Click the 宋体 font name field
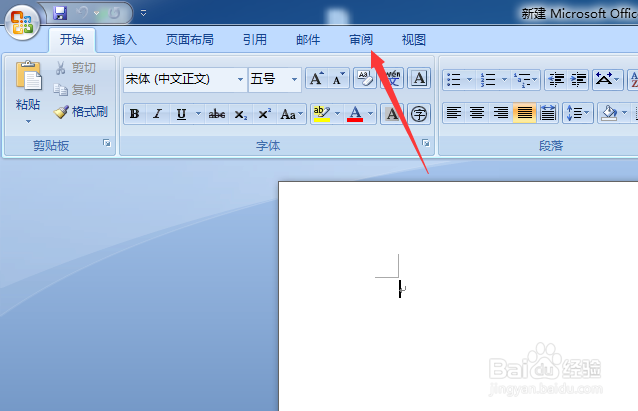The height and width of the screenshot is (411, 638). [179, 79]
